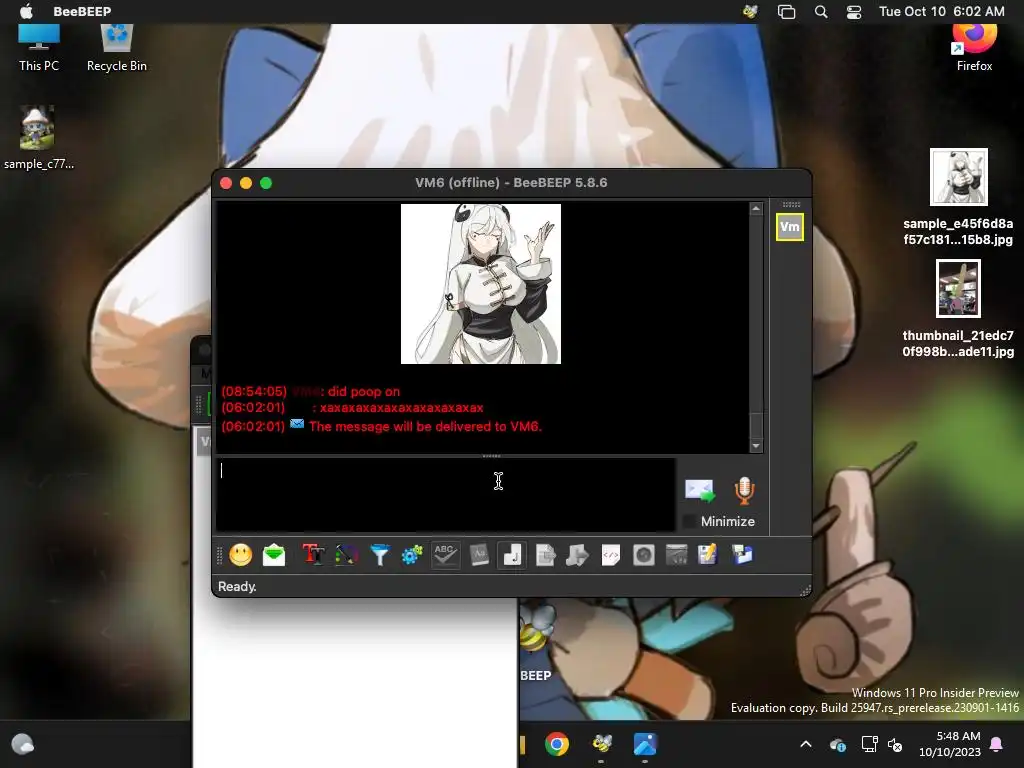The height and width of the screenshot is (768, 1024).
Task: Open Windows notifications bell icon
Action: tap(996, 744)
